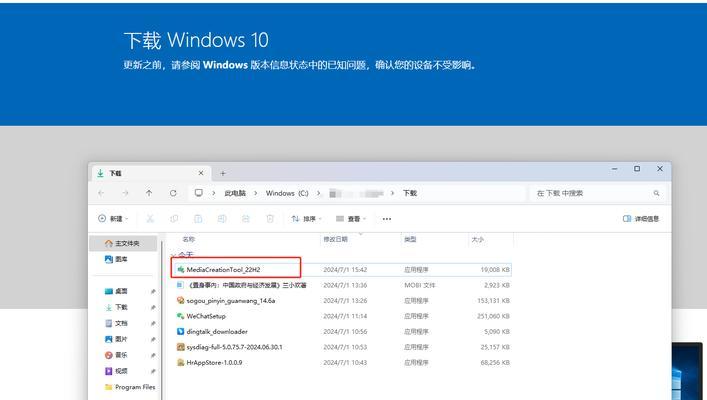Click the Paste icon in toolbar
The width and height of the screenshot is (707, 400).
coord(198,219)
